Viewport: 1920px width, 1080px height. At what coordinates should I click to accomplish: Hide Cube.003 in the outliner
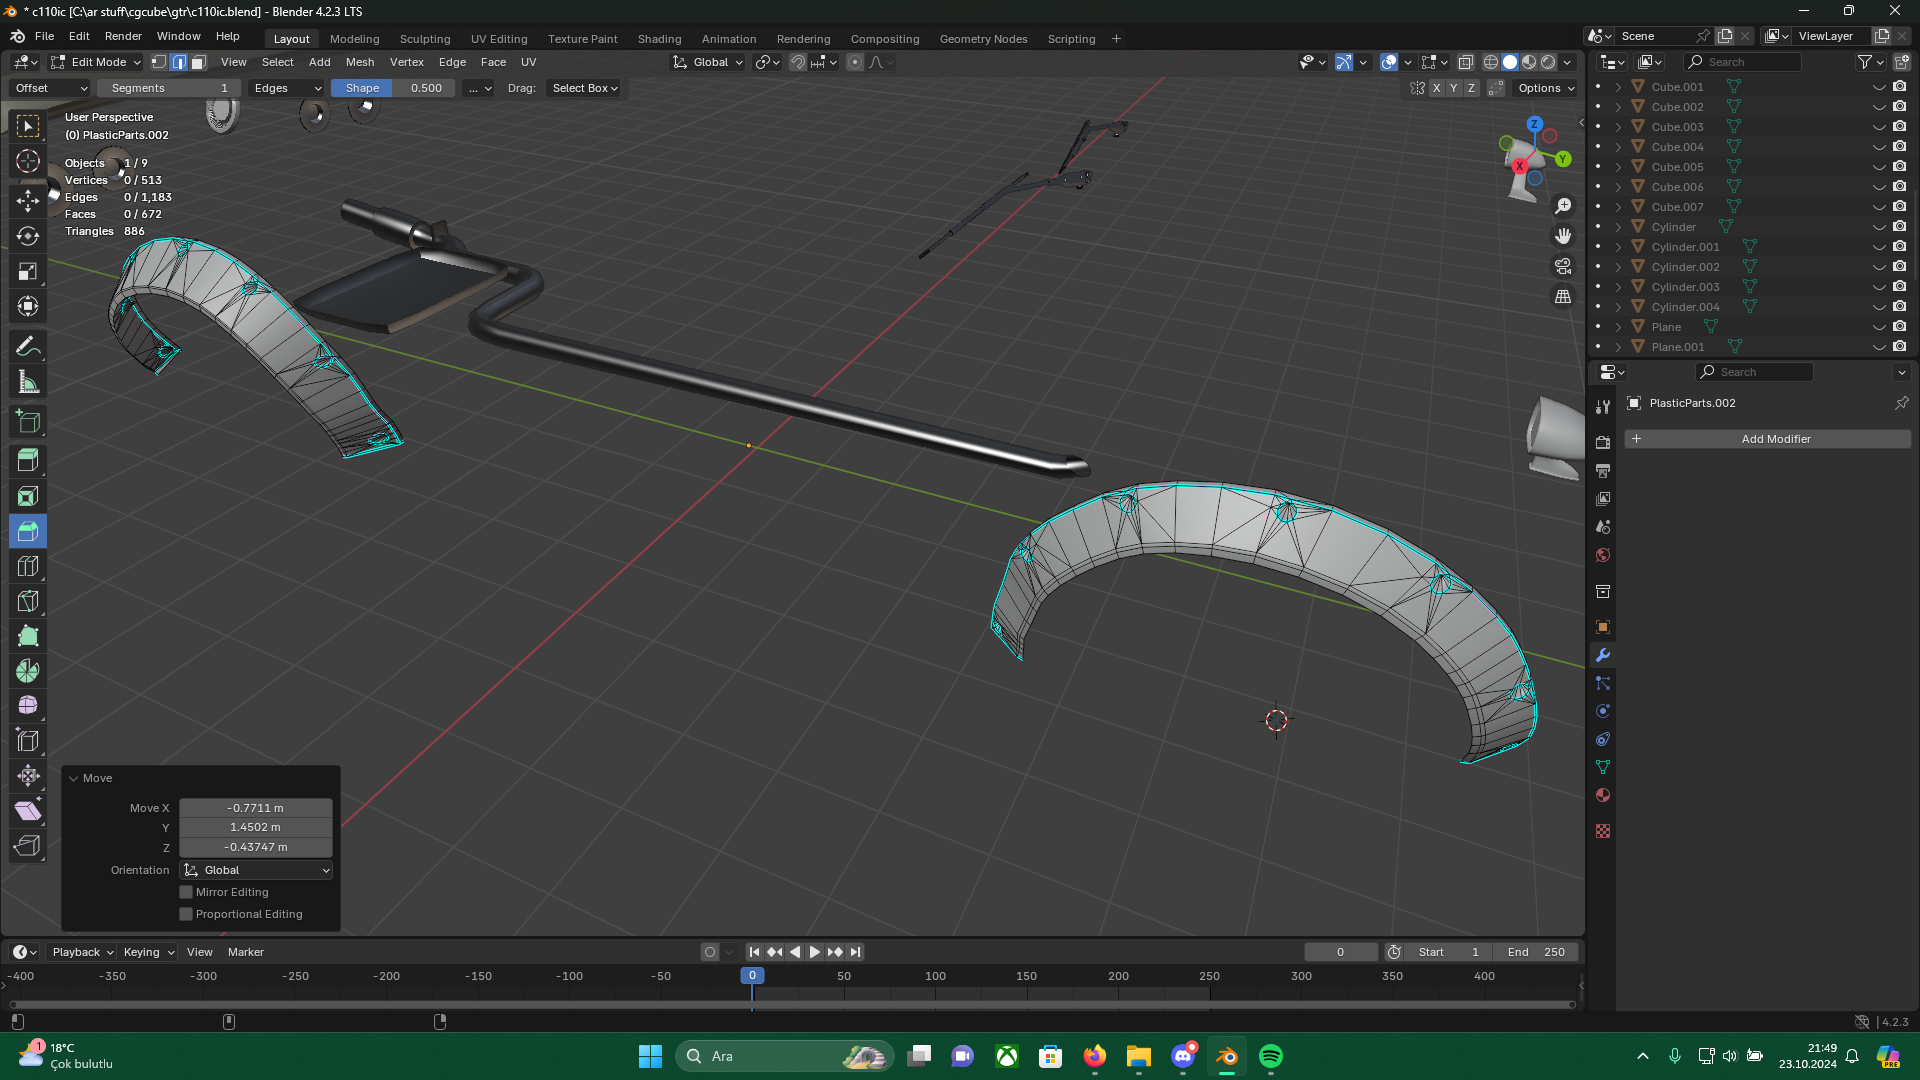(x=1879, y=127)
